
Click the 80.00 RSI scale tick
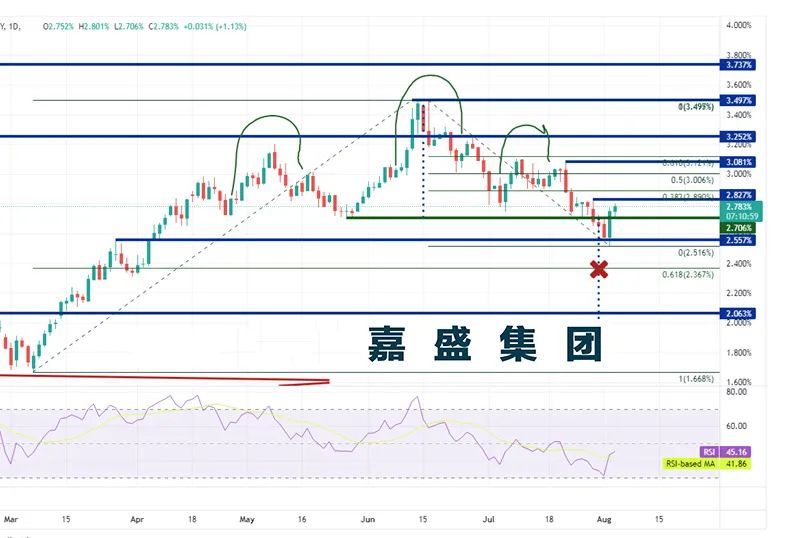pos(736,392)
